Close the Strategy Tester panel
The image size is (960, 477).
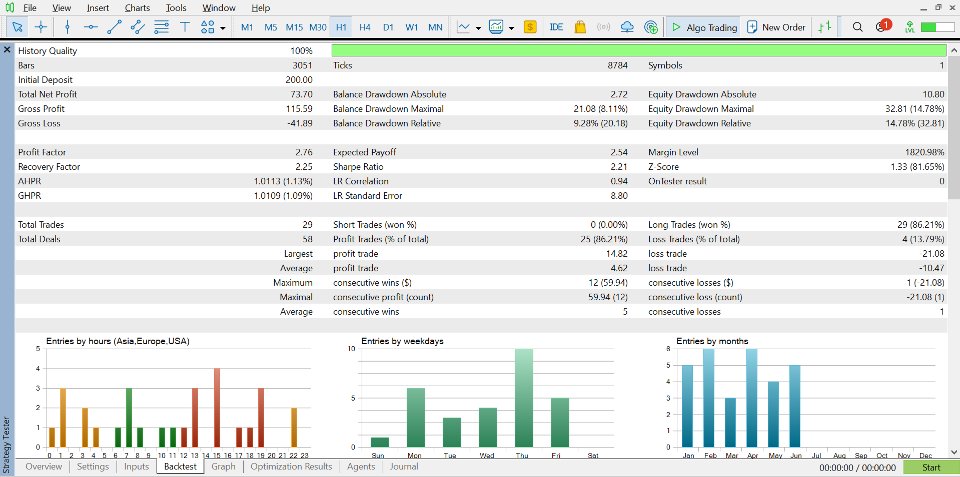pyautogui.click(x=7, y=50)
